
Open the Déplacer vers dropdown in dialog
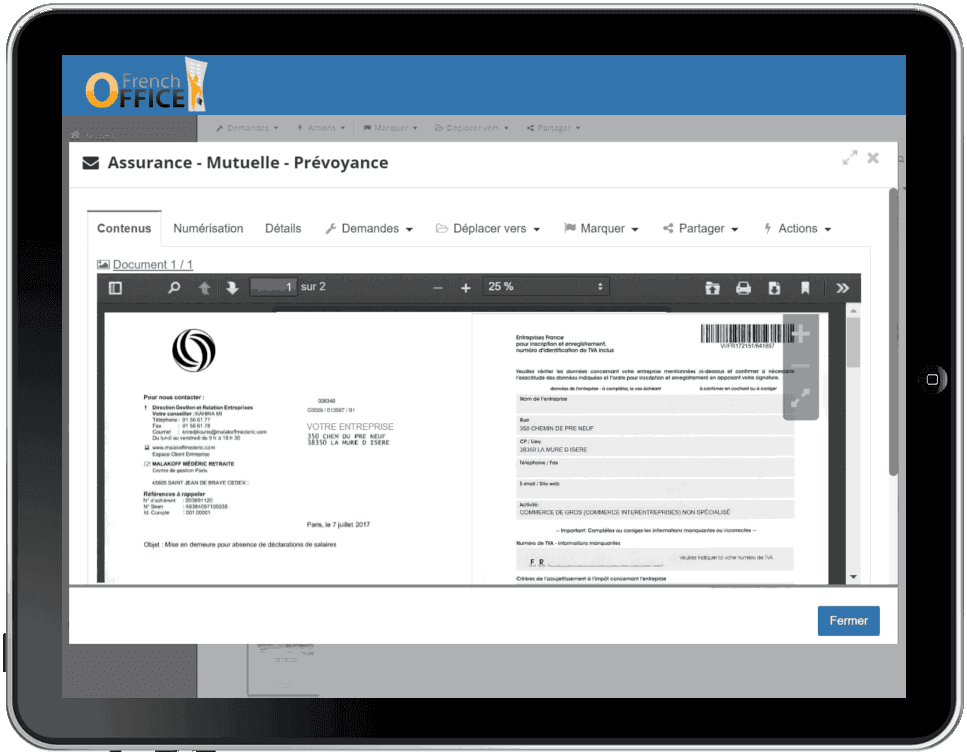tap(488, 228)
